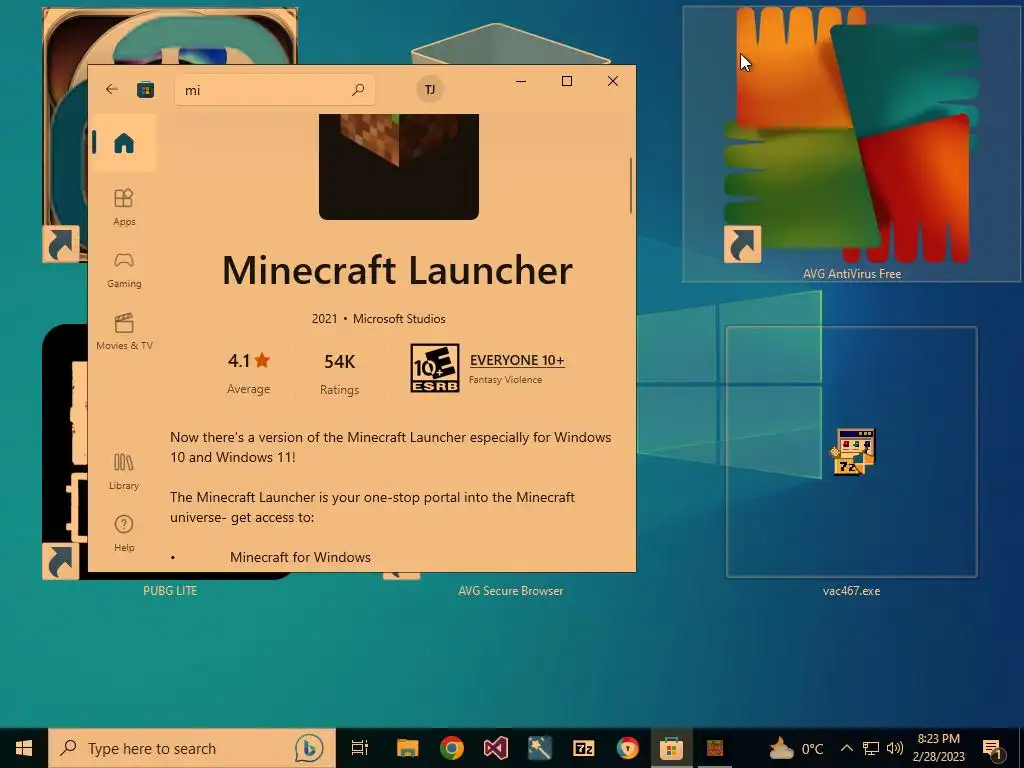The height and width of the screenshot is (768, 1024).
Task: Click the EVERYONE 10+ rating link
Action: click(x=517, y=360)
